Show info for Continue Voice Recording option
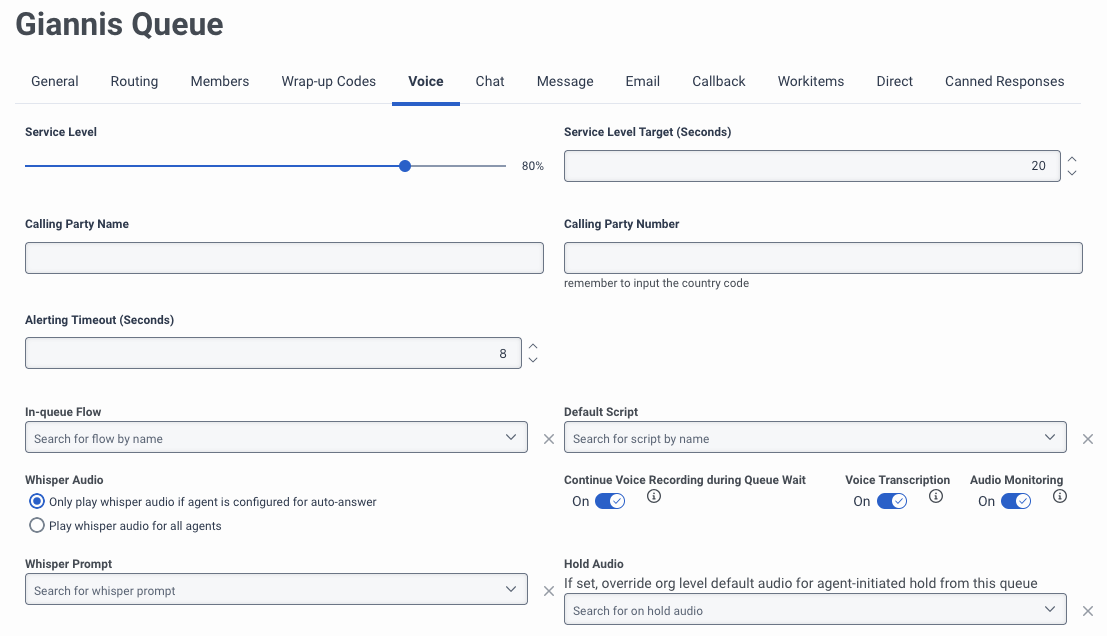 pyautogui.click(x=654, y=496)
